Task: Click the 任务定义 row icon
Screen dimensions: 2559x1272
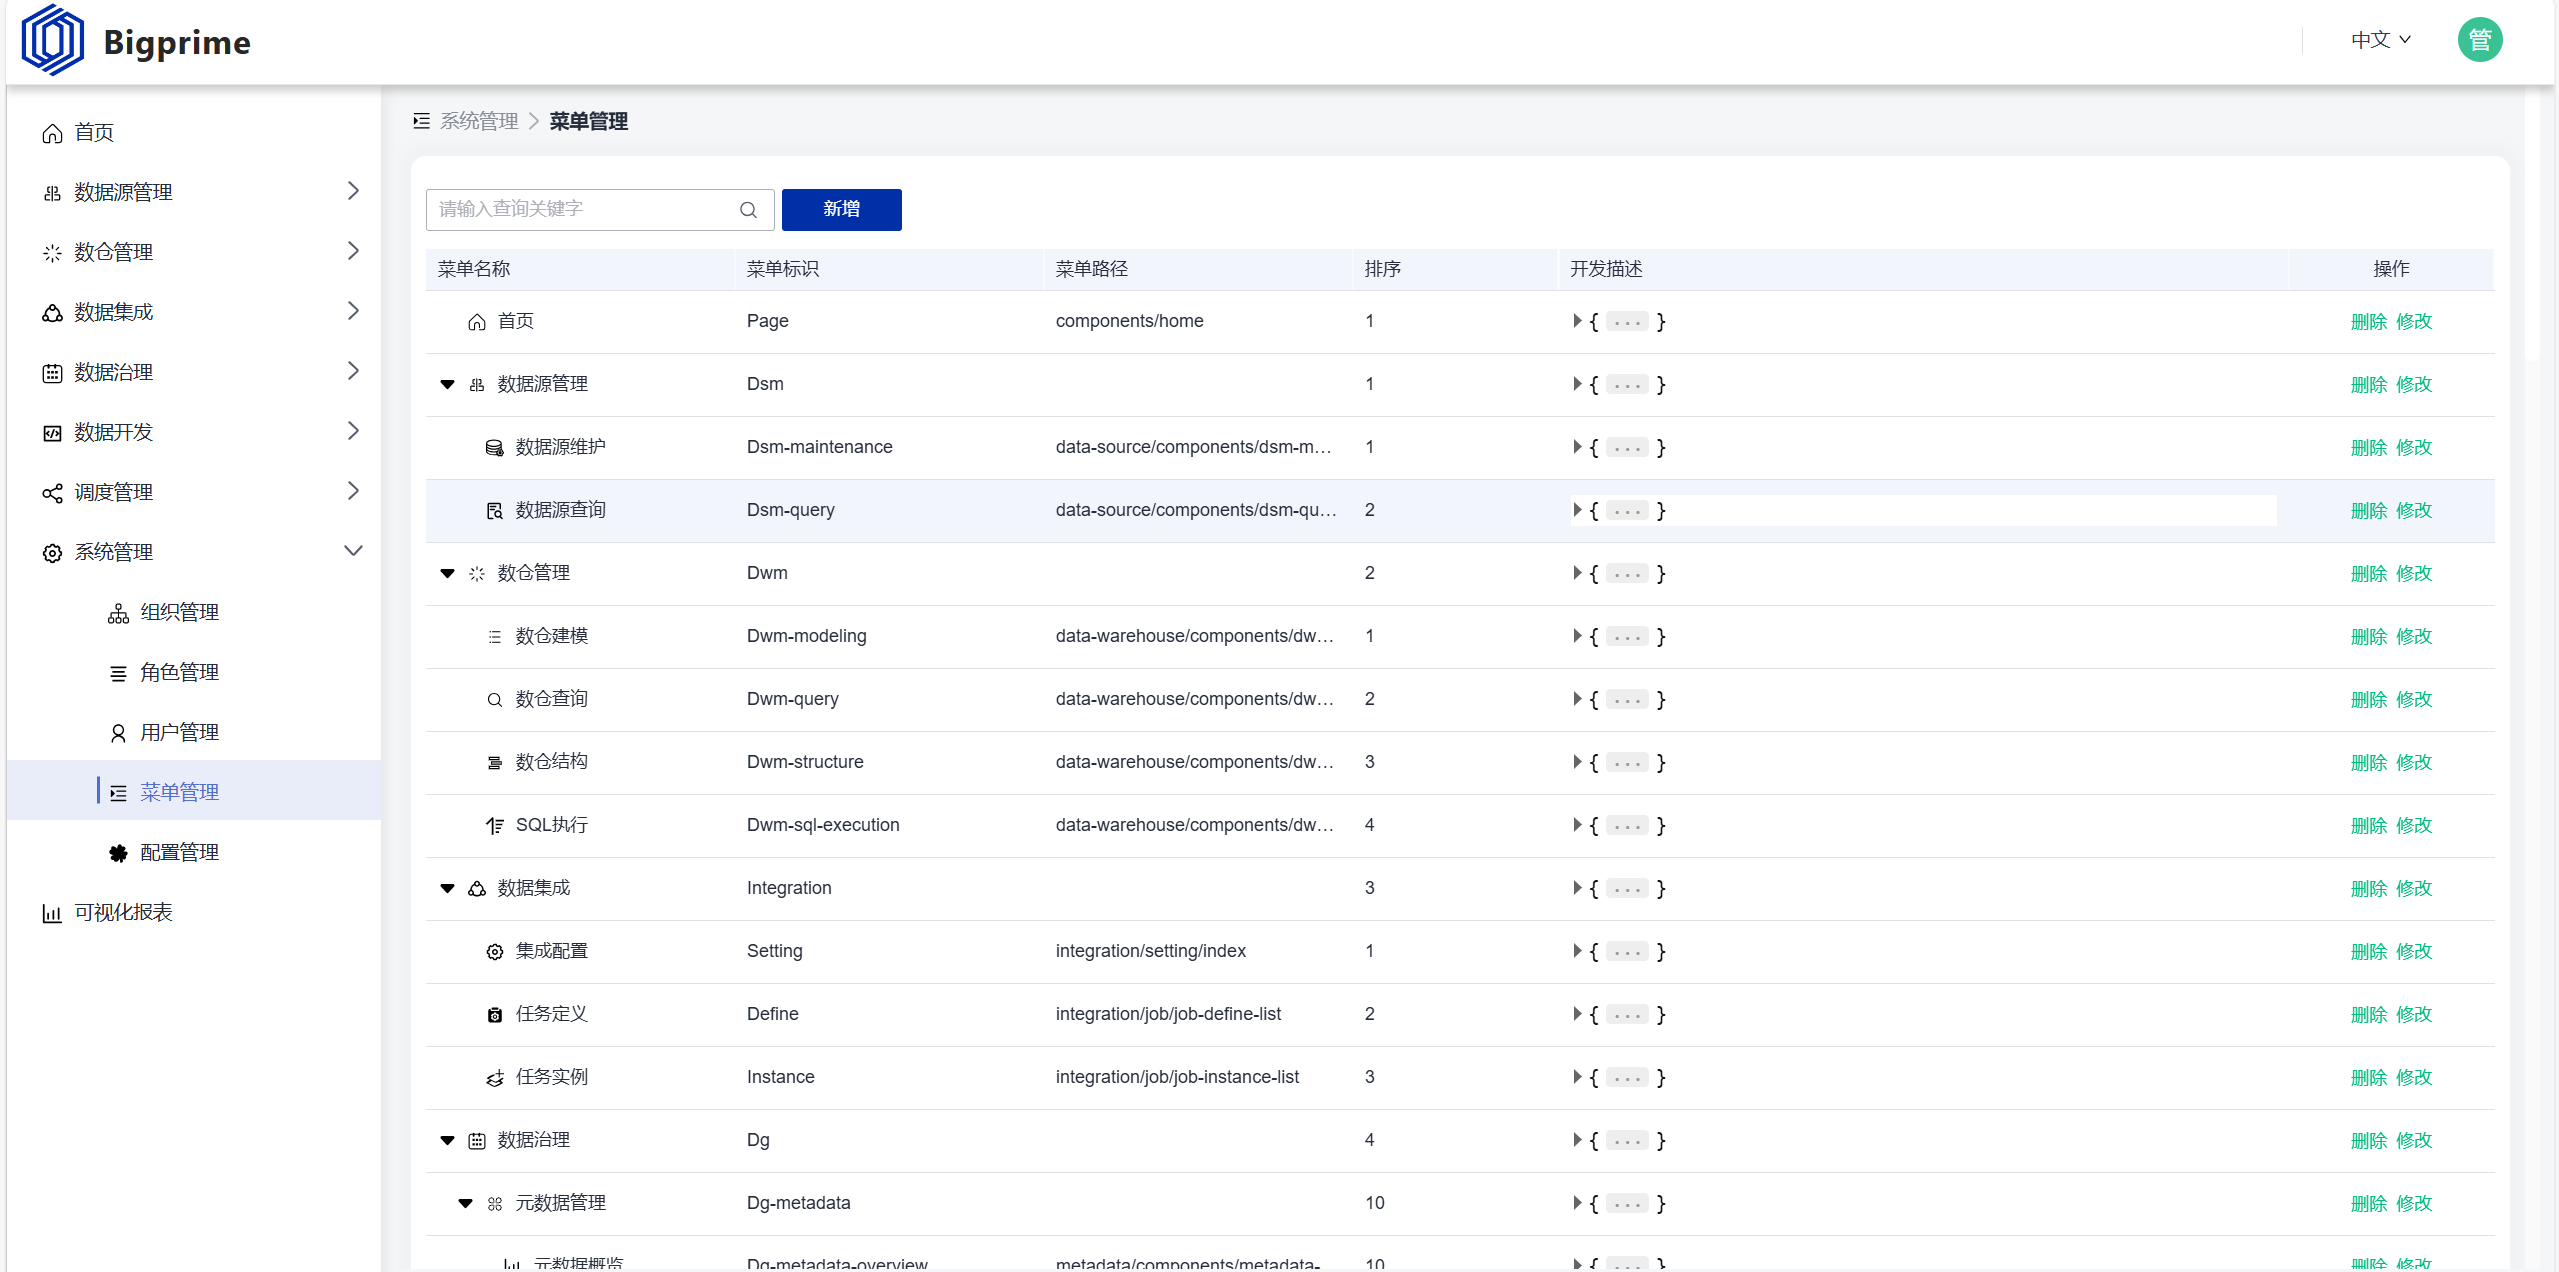Action: click(494, 1015)
